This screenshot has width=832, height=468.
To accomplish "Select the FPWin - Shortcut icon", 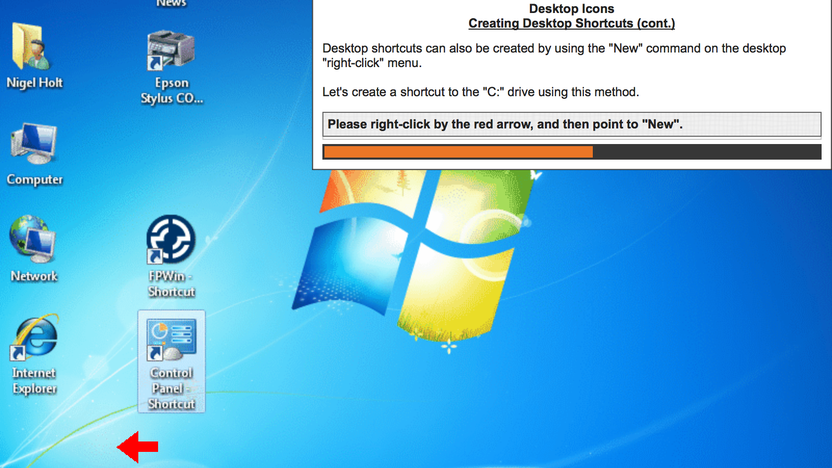I will [171, 239].
